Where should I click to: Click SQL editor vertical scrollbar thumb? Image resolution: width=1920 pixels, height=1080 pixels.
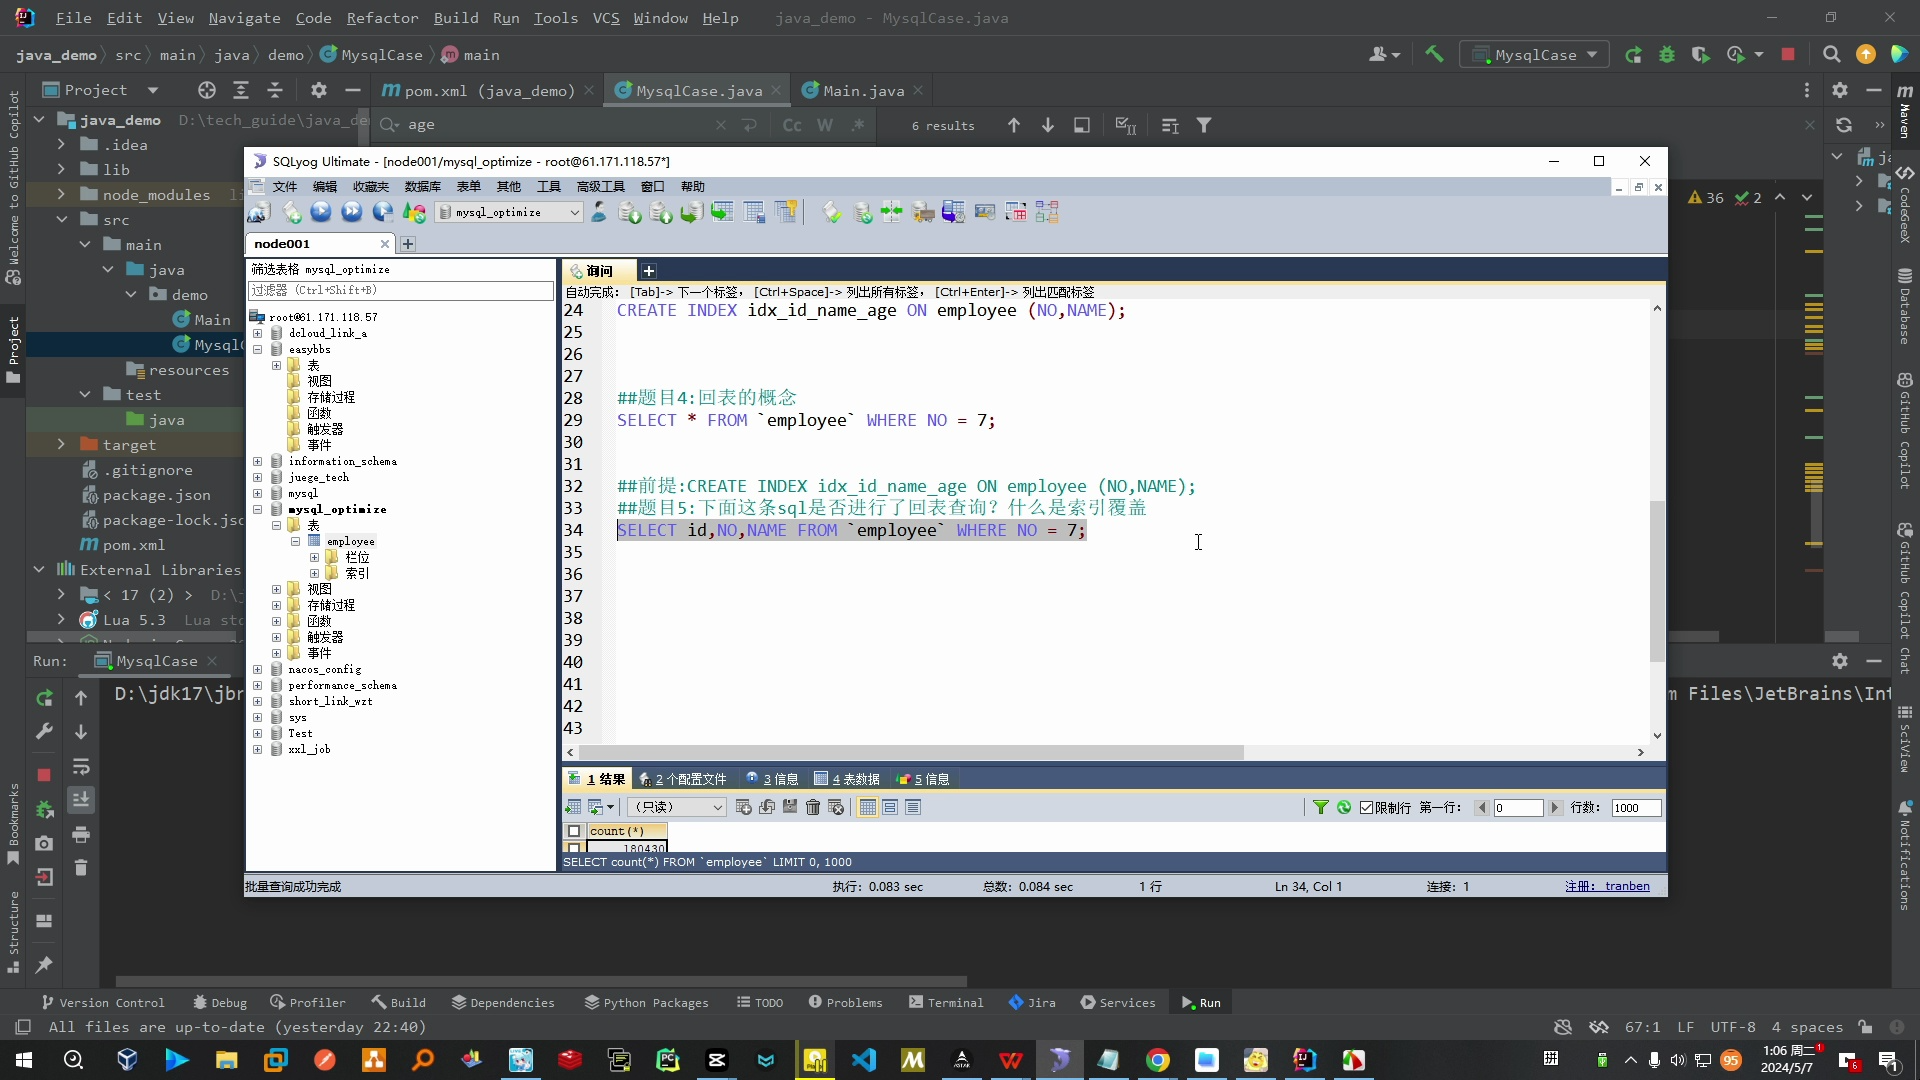click(1657, 580)
